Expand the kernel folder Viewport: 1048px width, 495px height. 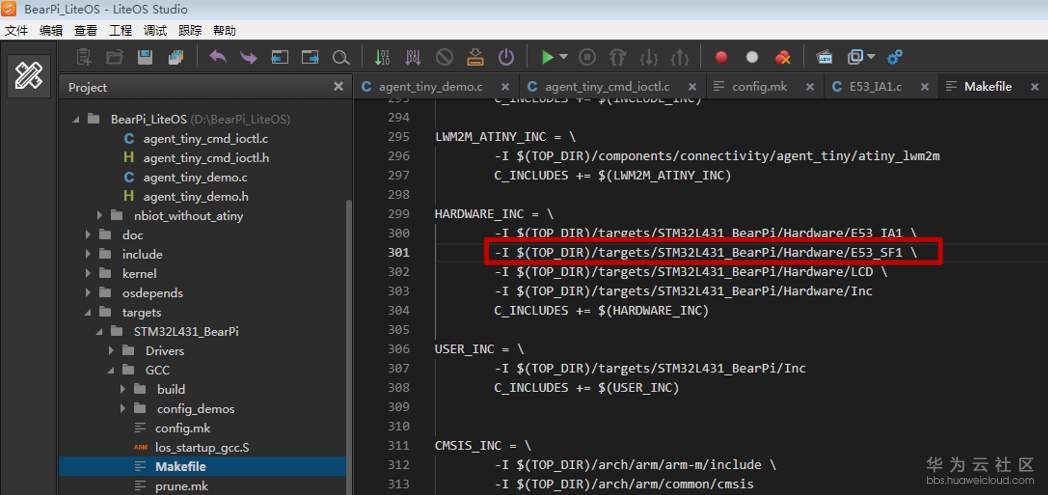pos(88,274)
